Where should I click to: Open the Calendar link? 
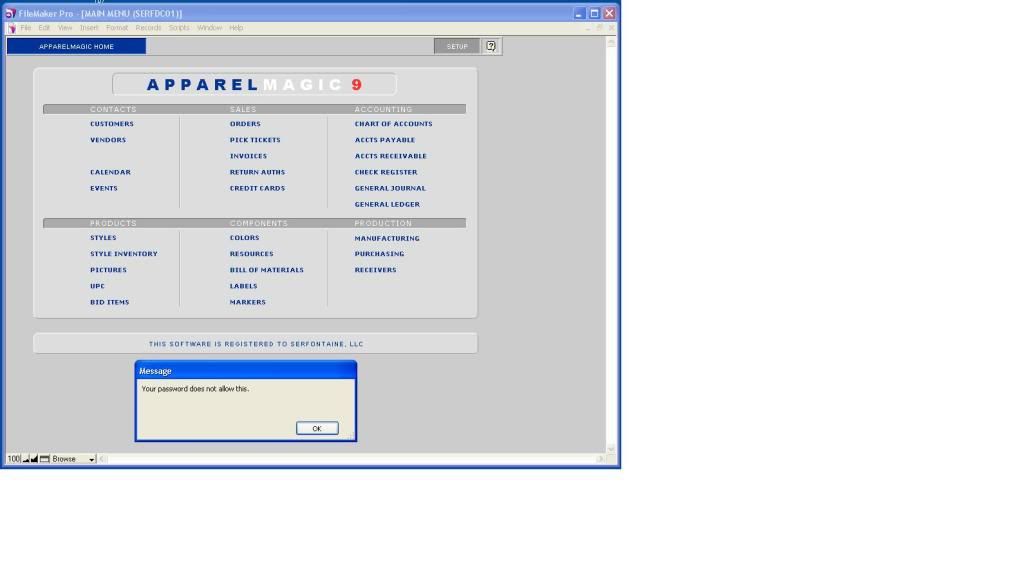point(110,172)
